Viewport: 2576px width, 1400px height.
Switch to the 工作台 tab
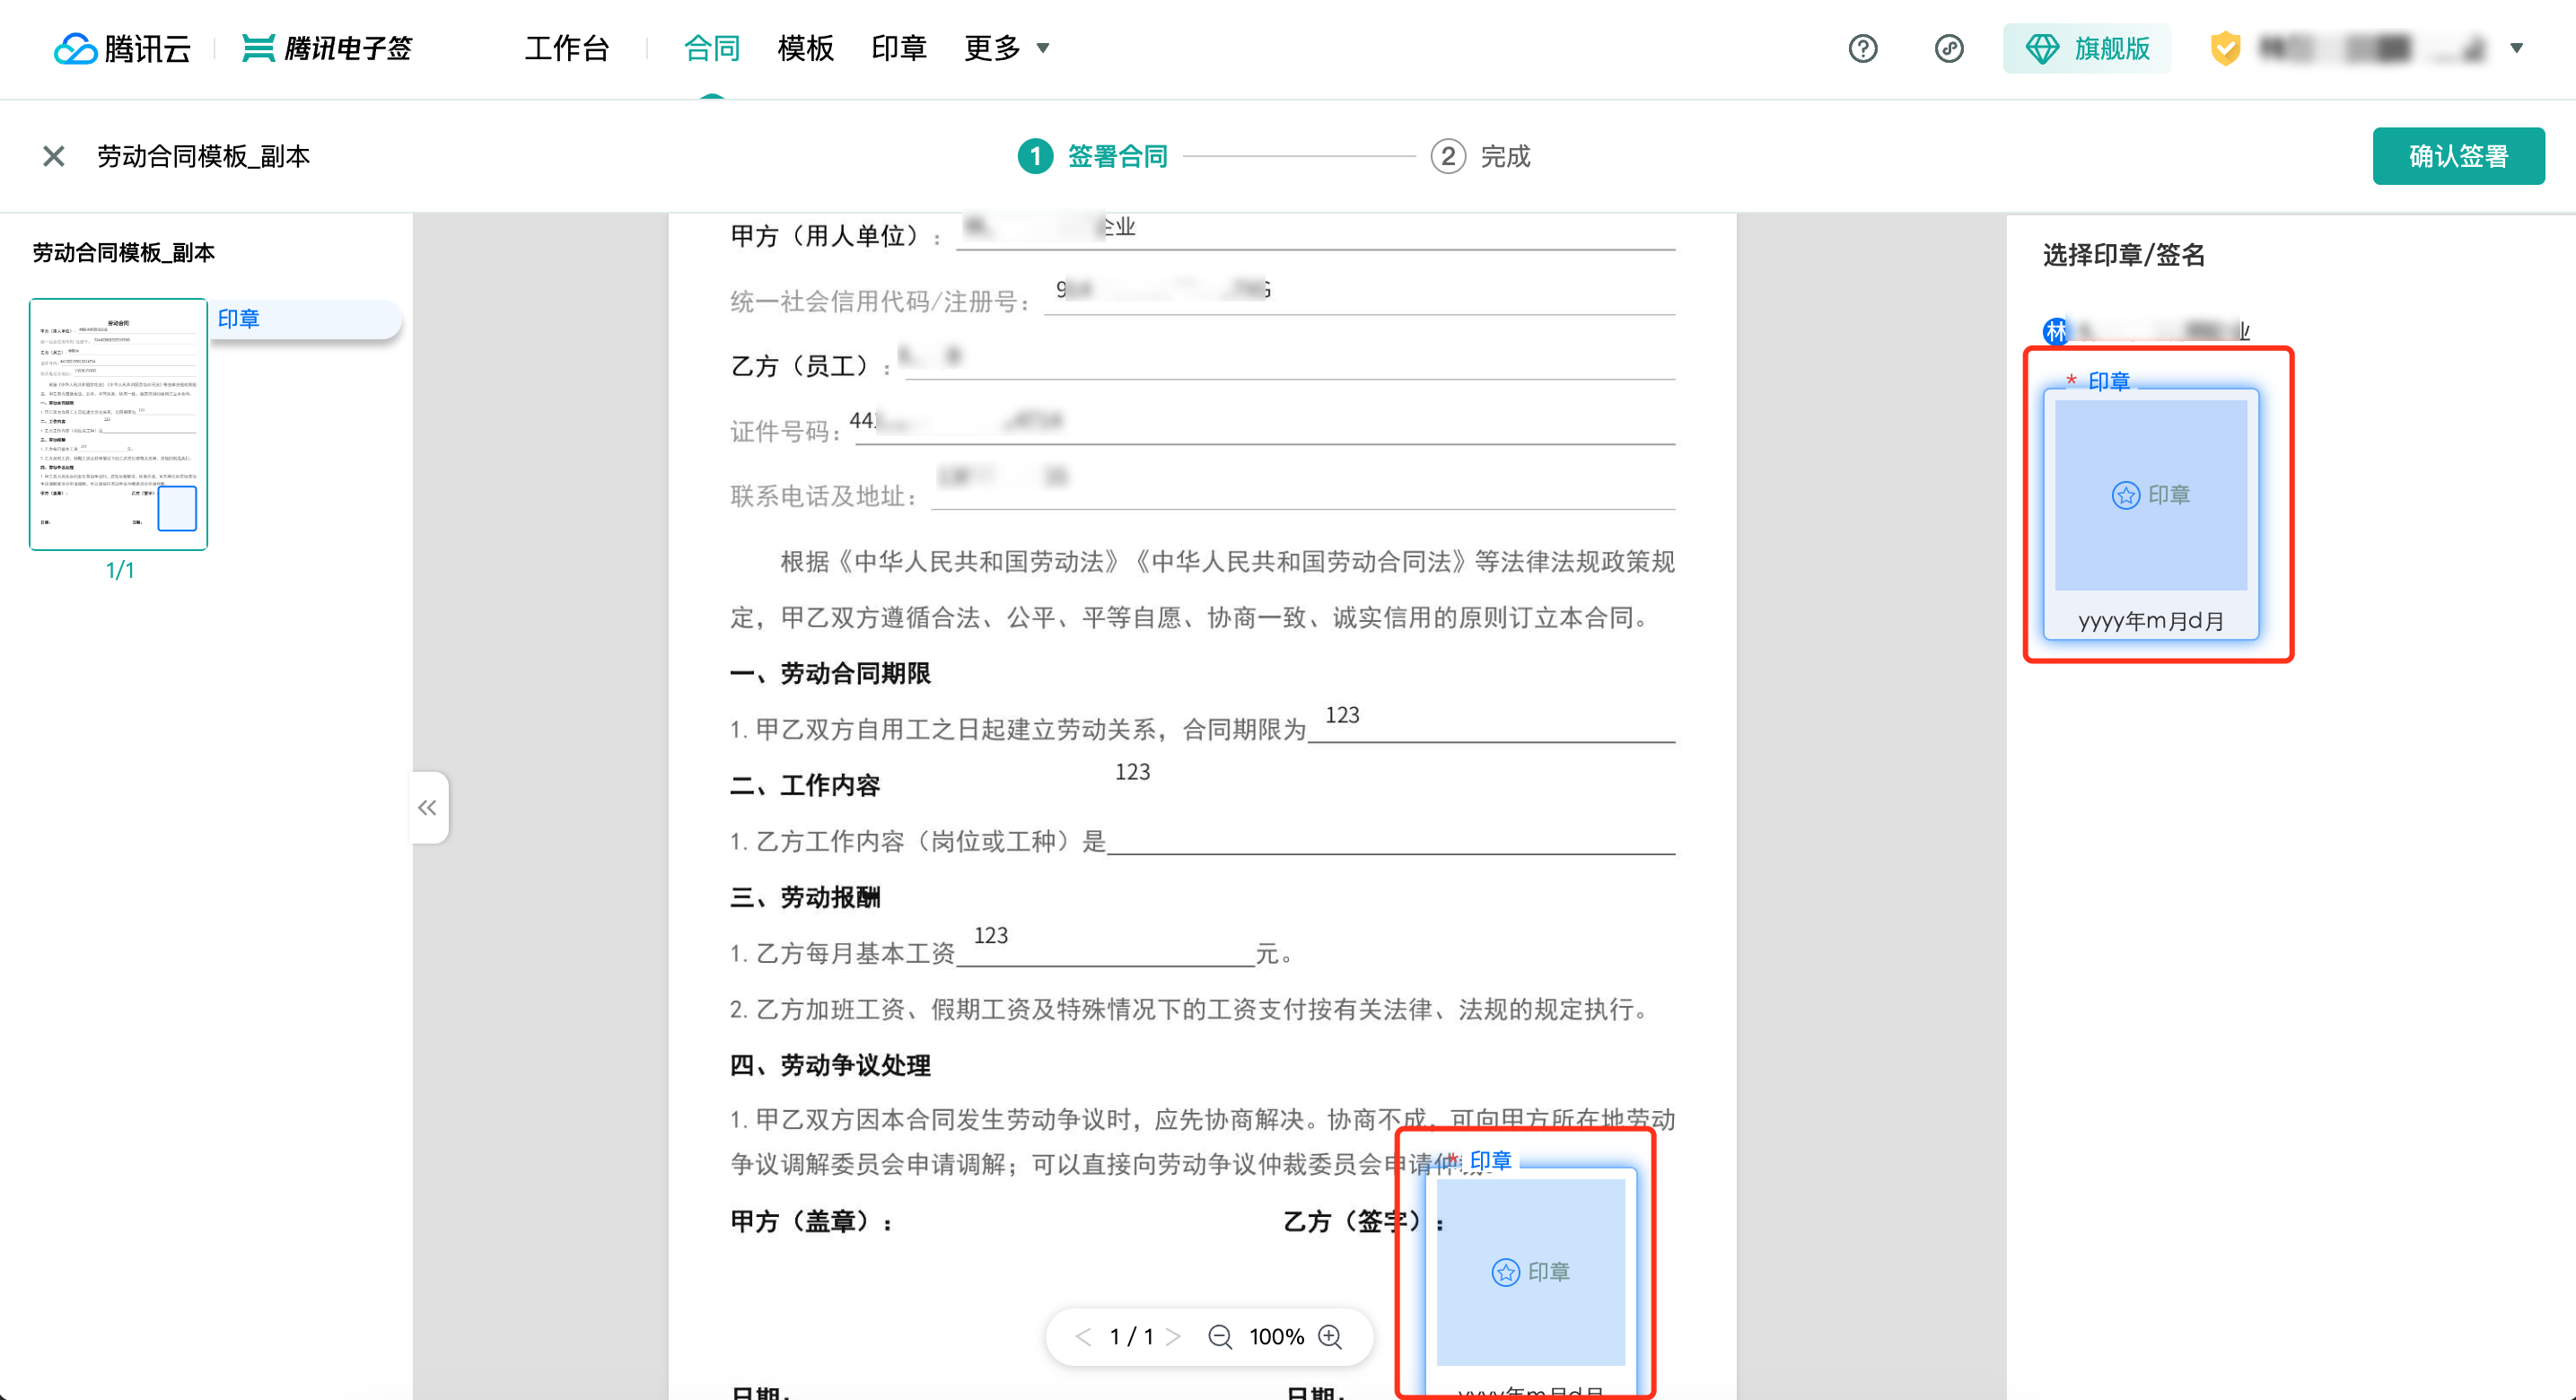coord(568,48)
